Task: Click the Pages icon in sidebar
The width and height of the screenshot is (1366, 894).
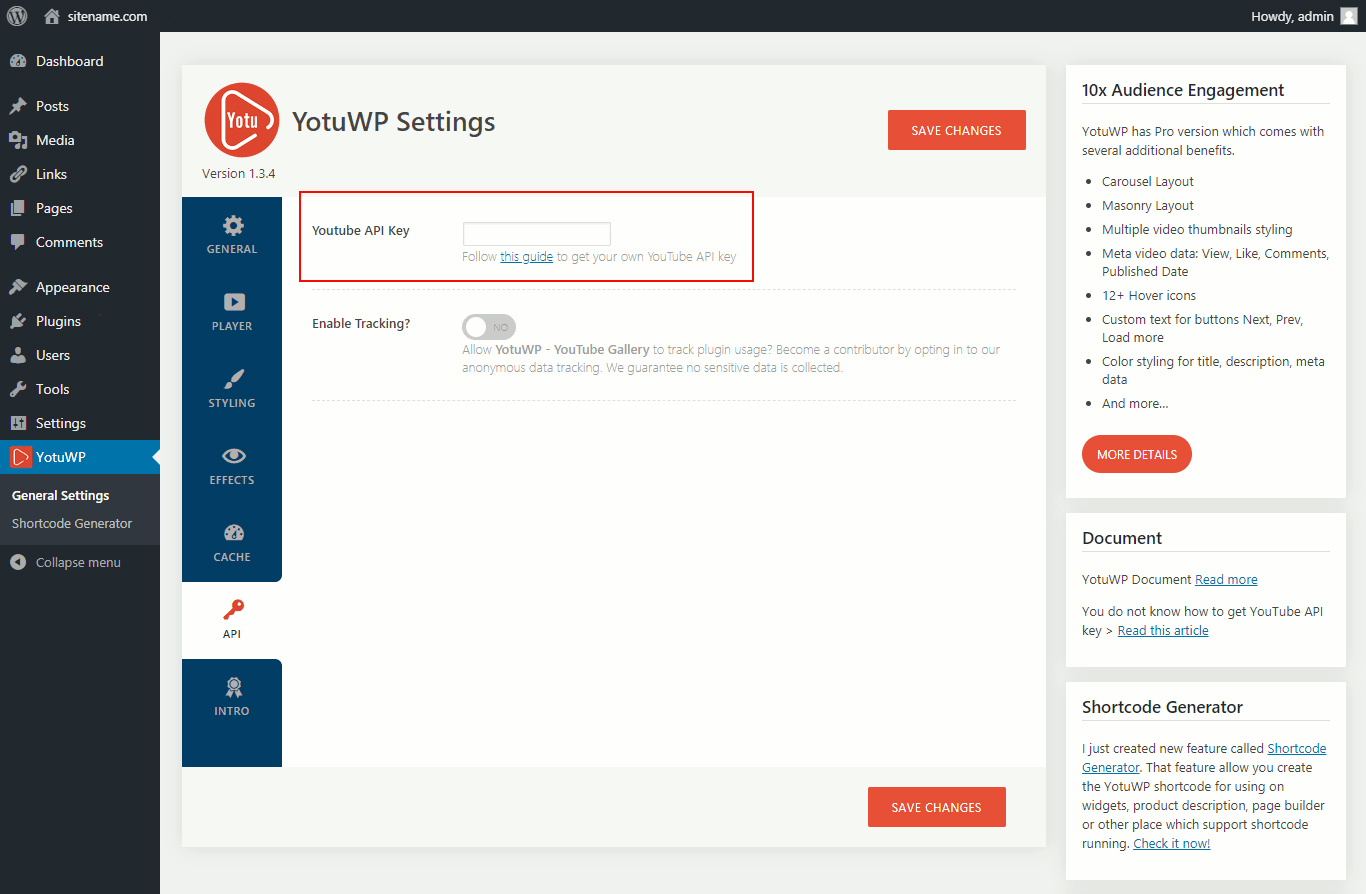Action: (18, 208)
